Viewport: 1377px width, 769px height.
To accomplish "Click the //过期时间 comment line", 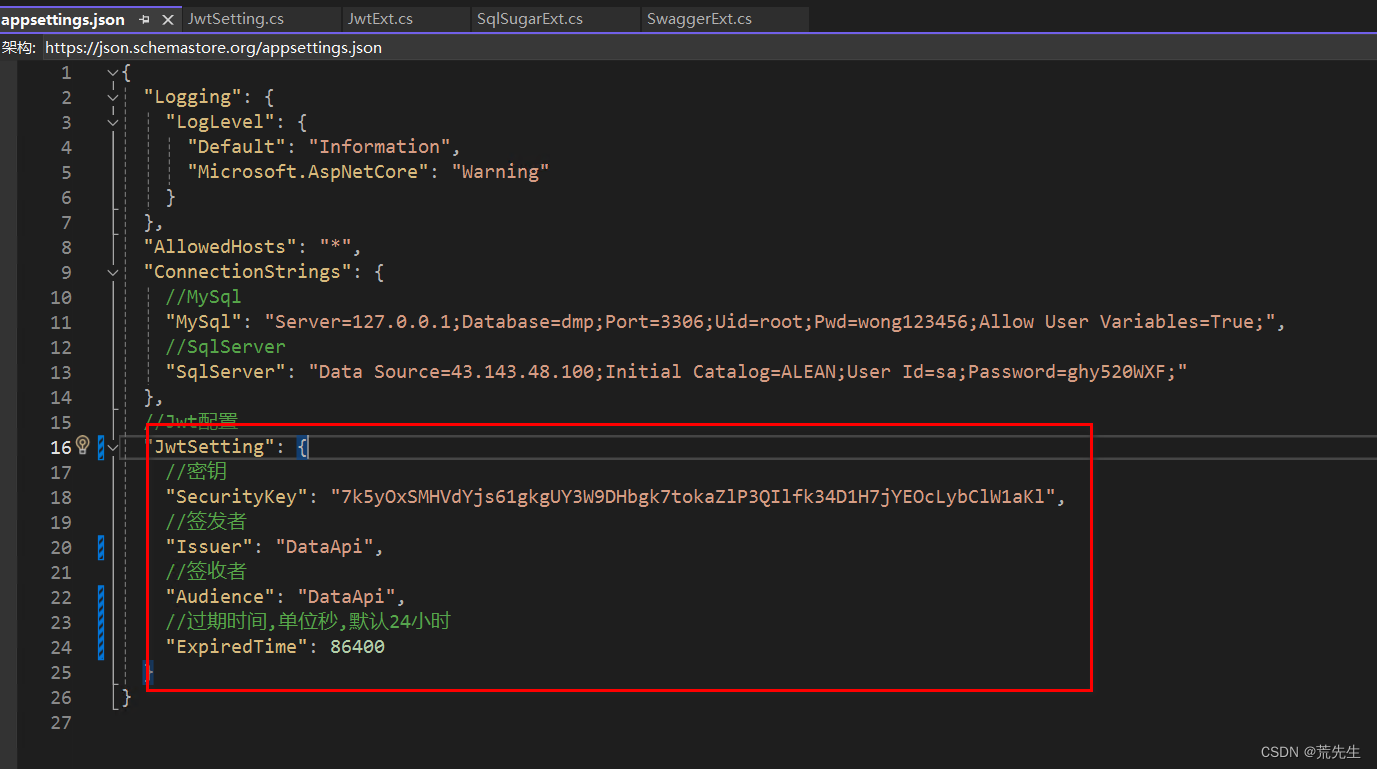I will tap(308, 622).
